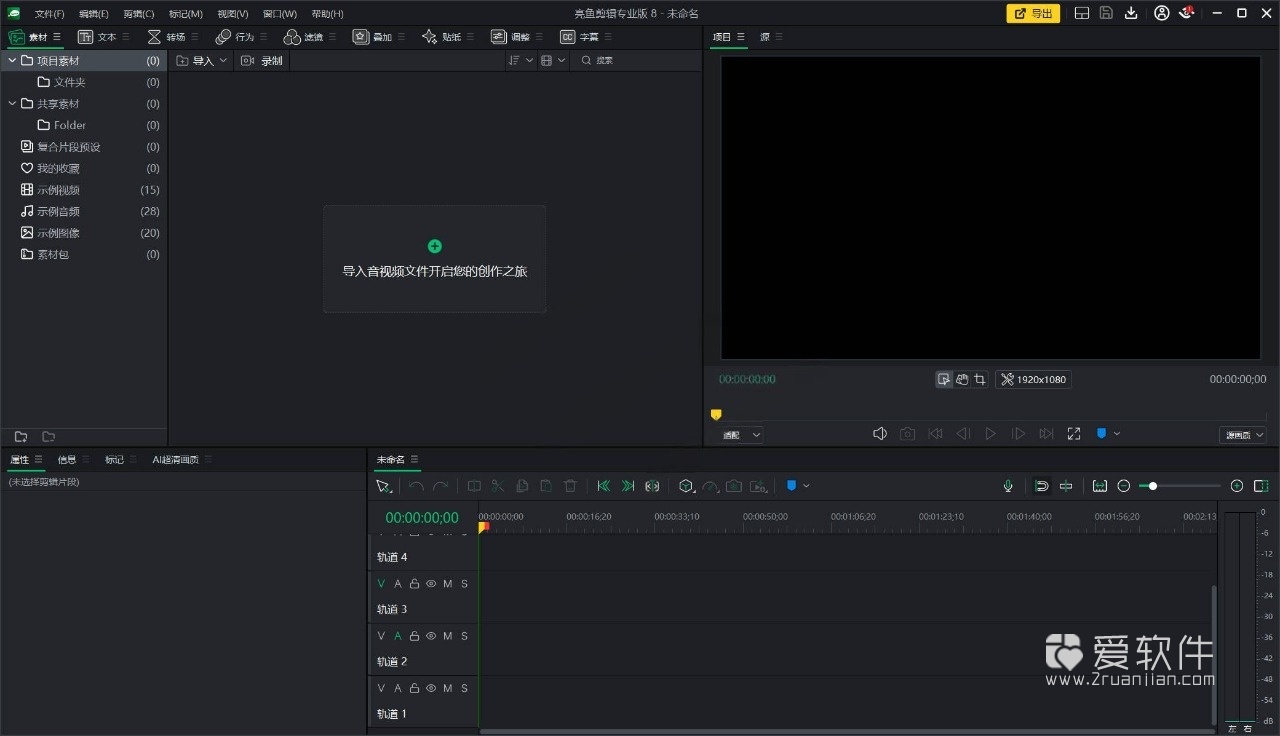Click the mute speaker icon under the preview
This screenshot has width=1280, height=736.
[x=879, y=433]
